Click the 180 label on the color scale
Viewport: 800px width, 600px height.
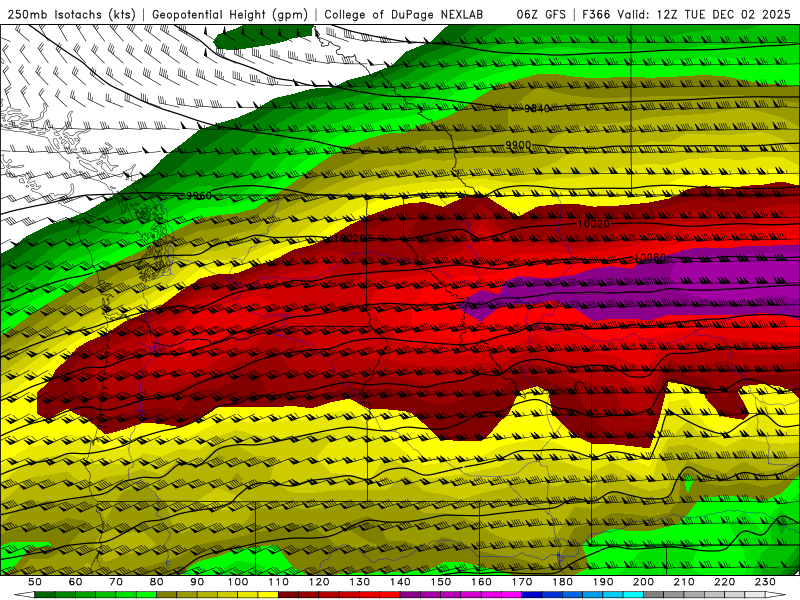pos(562,582)
